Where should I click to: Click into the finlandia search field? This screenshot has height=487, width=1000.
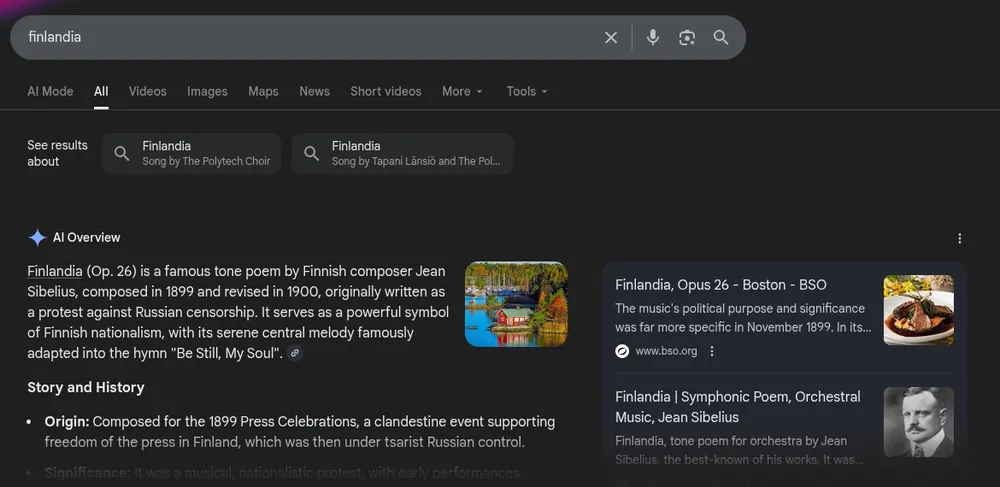point(300,37)
